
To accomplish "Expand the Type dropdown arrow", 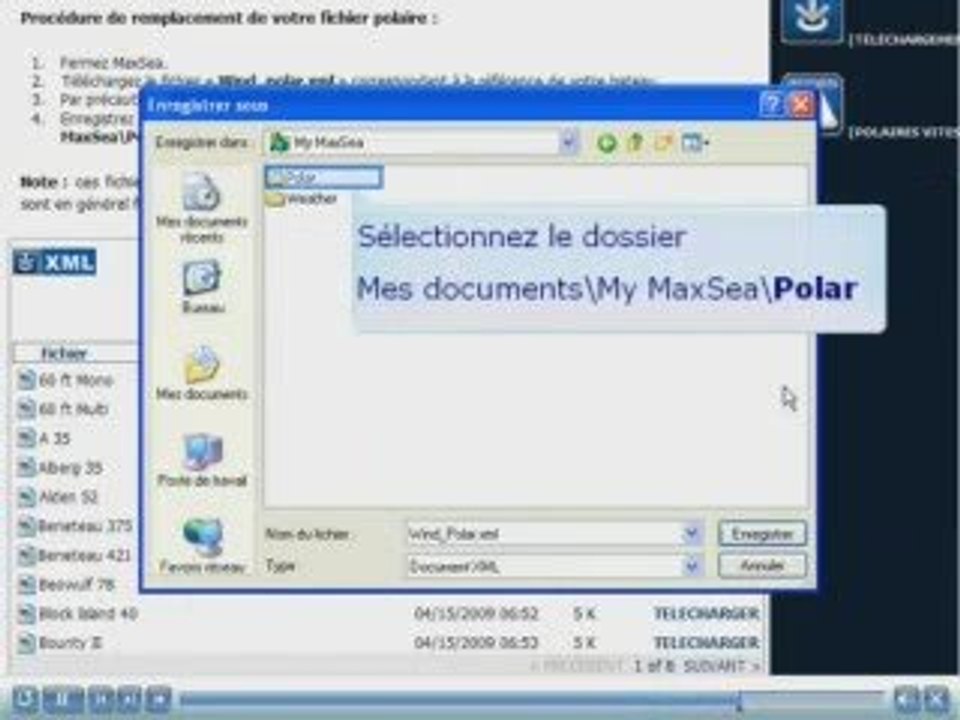I will coord(692,566).
